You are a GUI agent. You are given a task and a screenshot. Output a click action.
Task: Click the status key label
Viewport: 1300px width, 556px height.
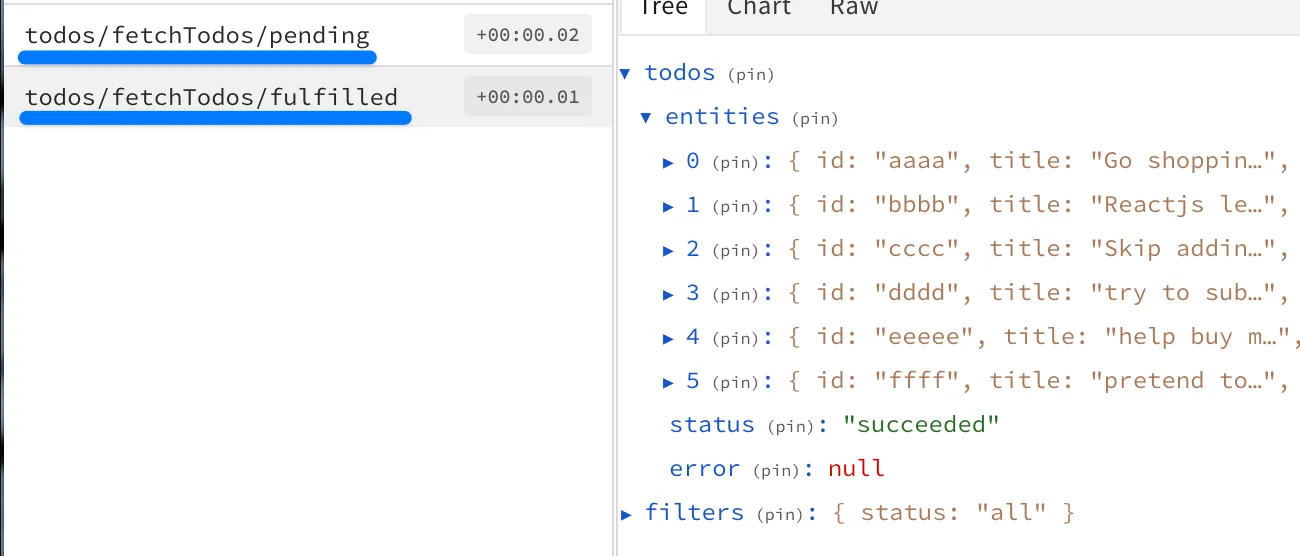(x=712, y=425)
